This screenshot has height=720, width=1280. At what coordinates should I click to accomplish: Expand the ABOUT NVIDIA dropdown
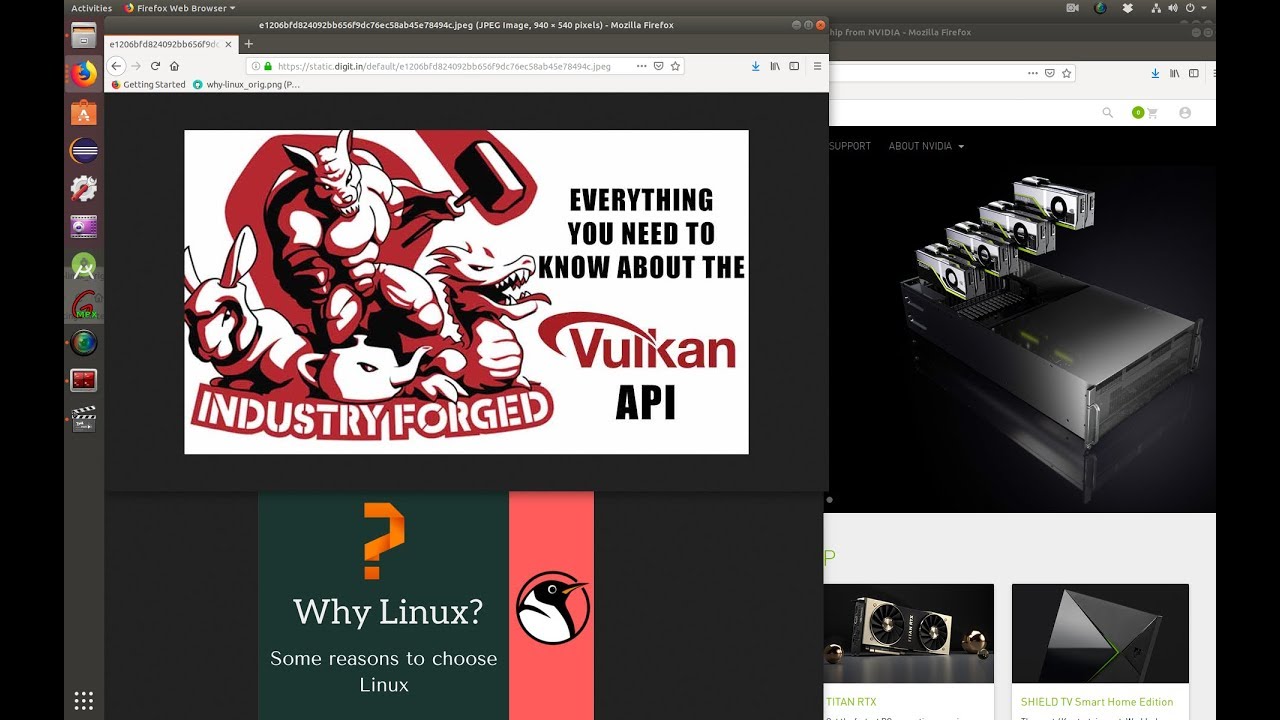[x=926, y=146]
